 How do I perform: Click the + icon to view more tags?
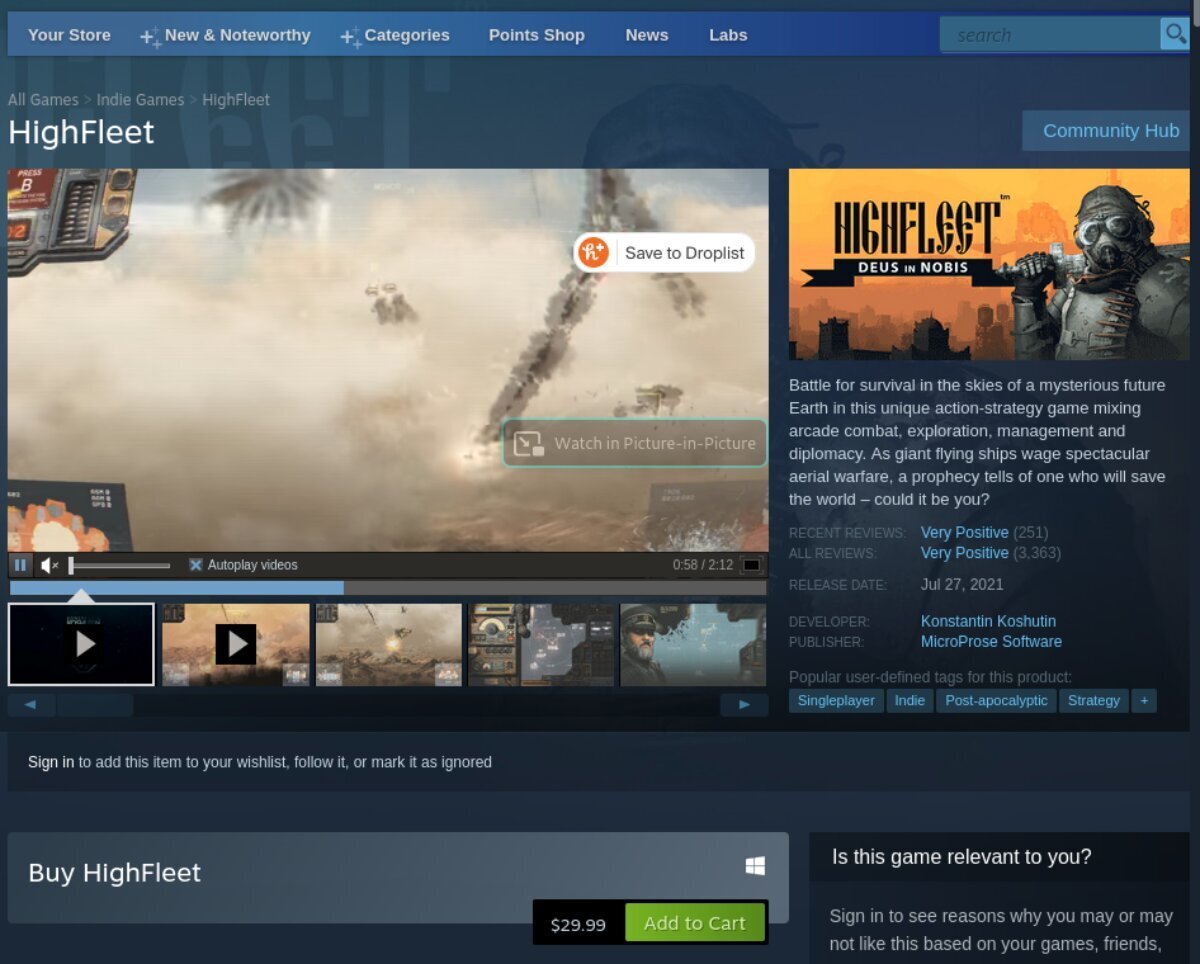[1143, 700]
